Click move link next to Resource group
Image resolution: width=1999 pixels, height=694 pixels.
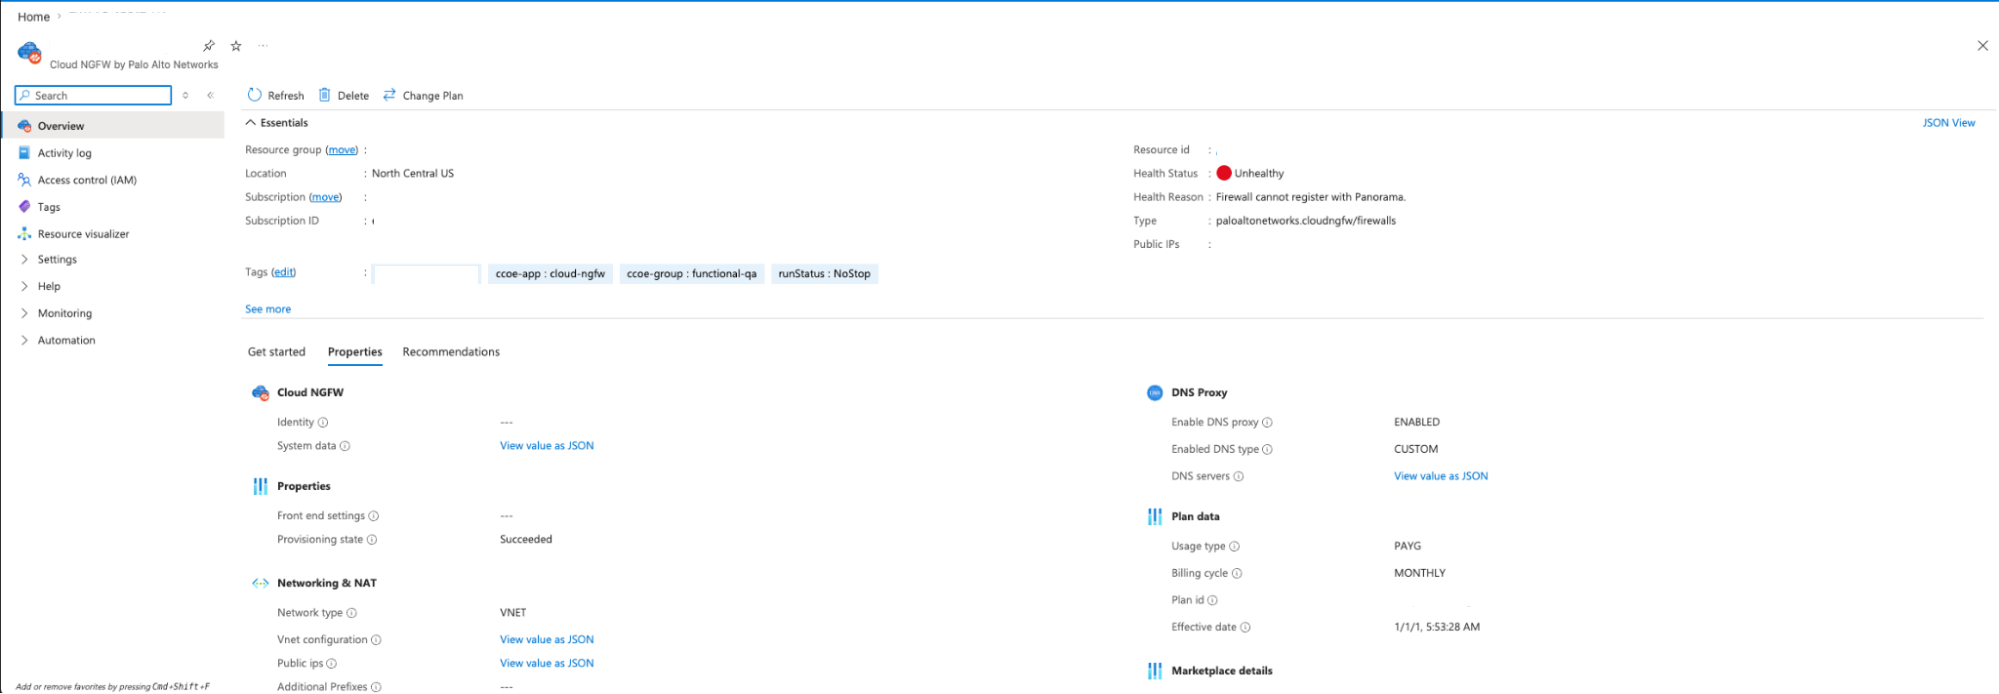[342, 150]
